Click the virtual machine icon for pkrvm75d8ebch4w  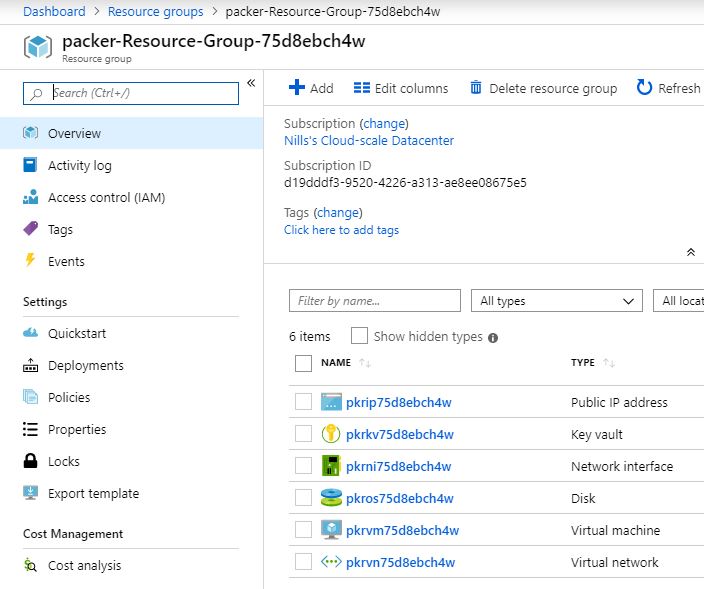[331, 530]
